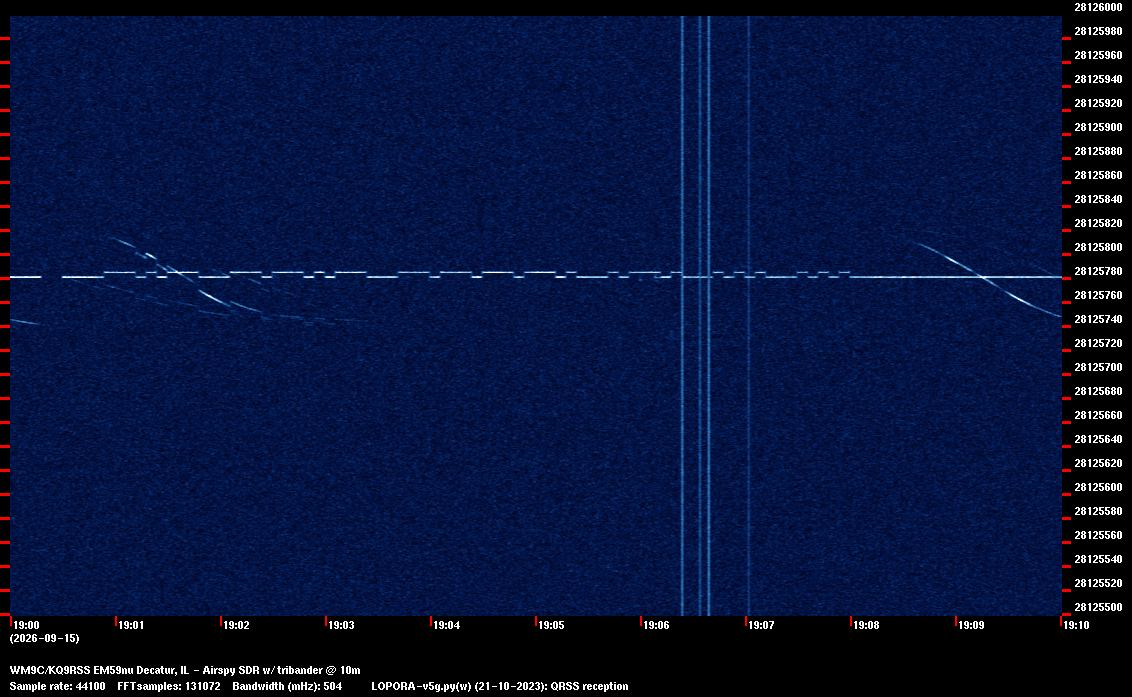The image size is (1132, 697).
Task: Click the WM9C/KQ9RSS station description text
Action: point(185,670)
